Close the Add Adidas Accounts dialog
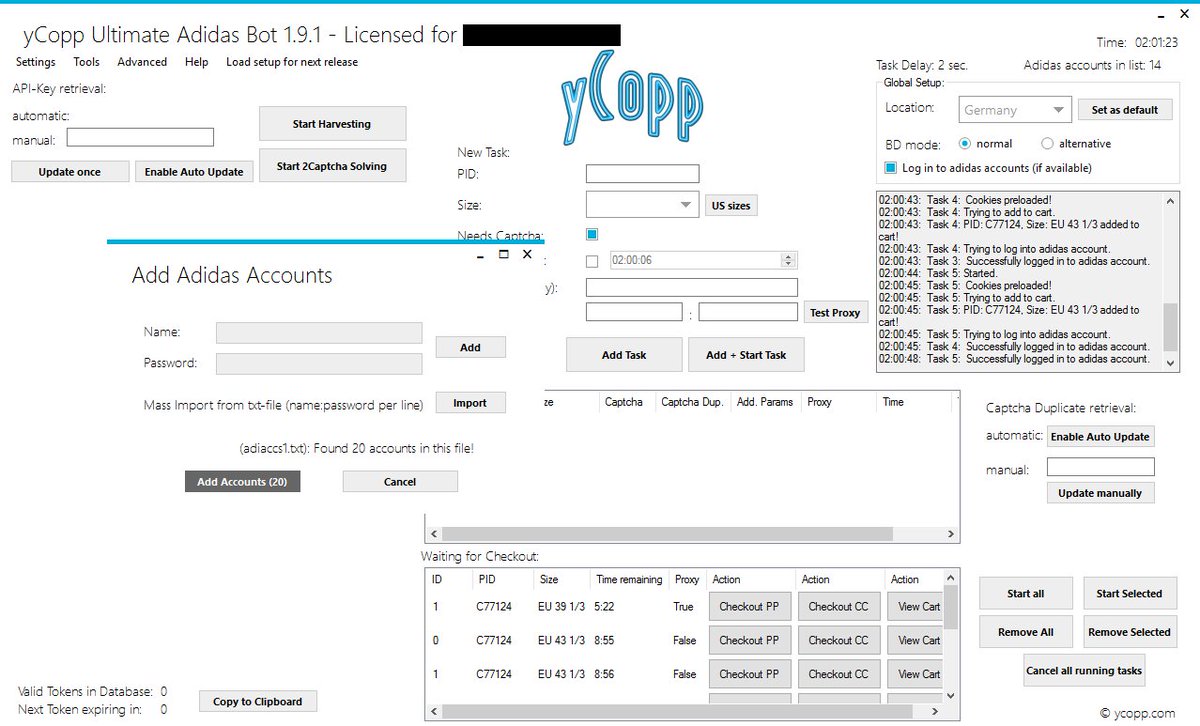The image size is (1200, 726). point(528,255)
